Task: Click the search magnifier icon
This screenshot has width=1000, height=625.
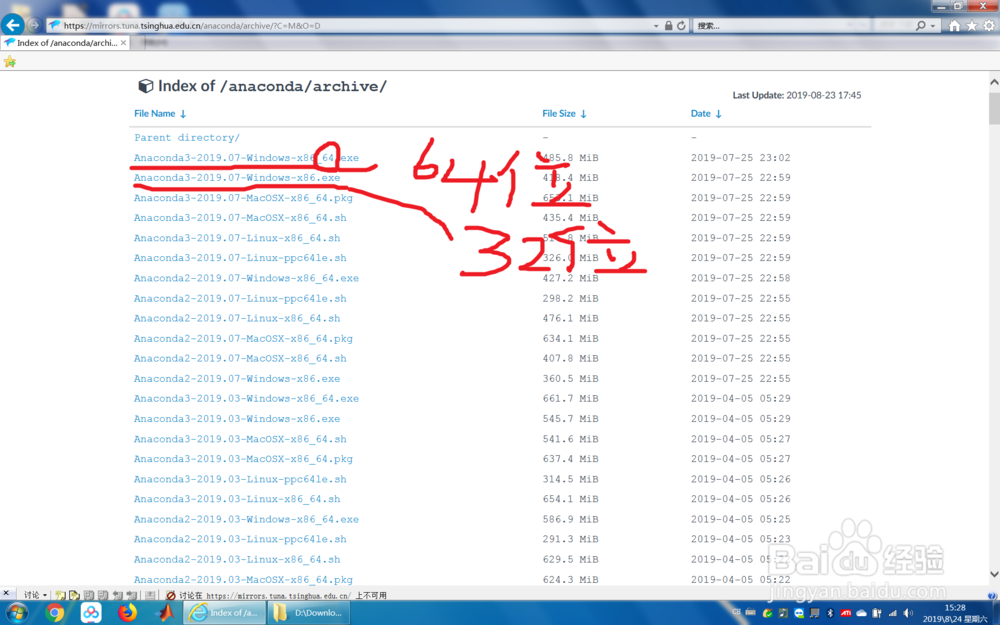Action: [920, 26]
